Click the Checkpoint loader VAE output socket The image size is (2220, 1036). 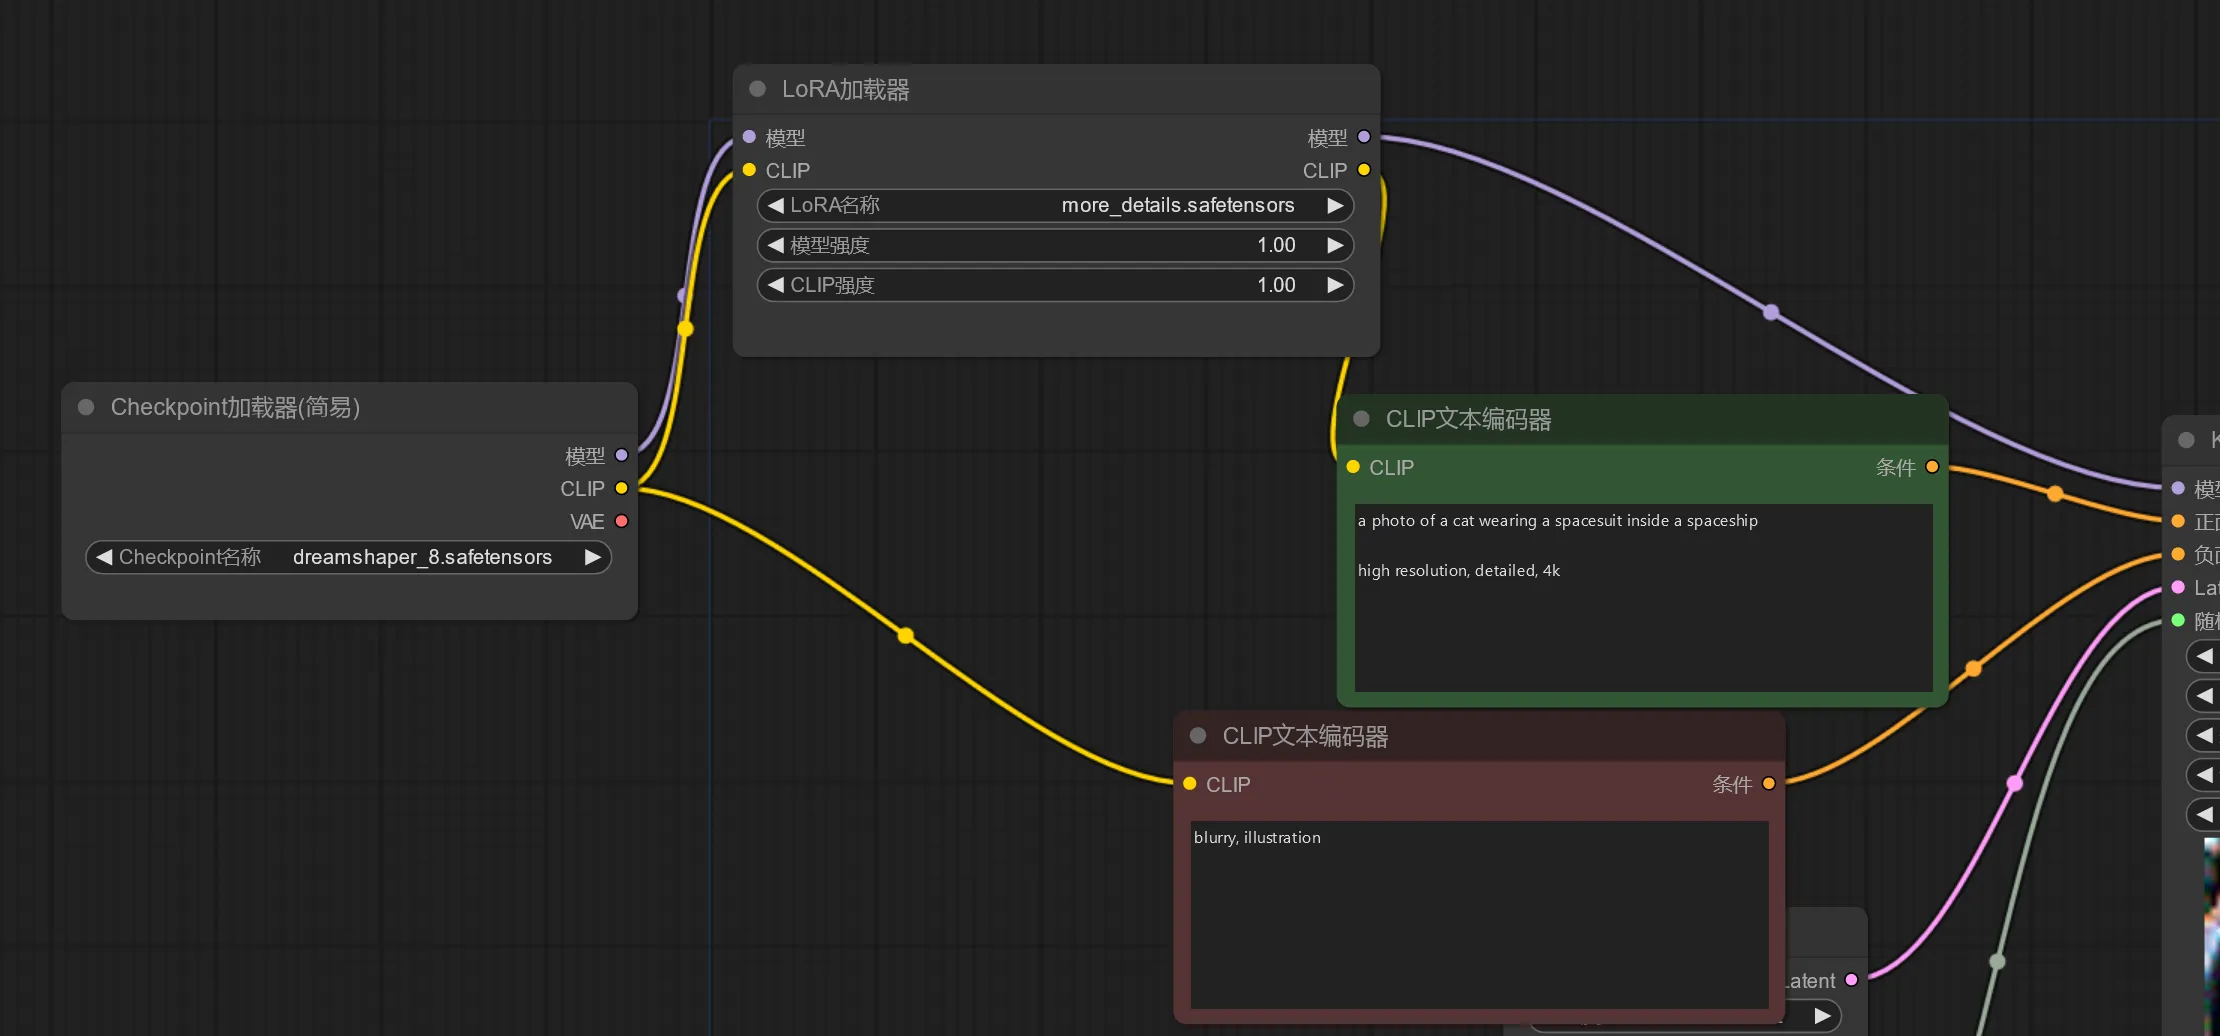621,521
